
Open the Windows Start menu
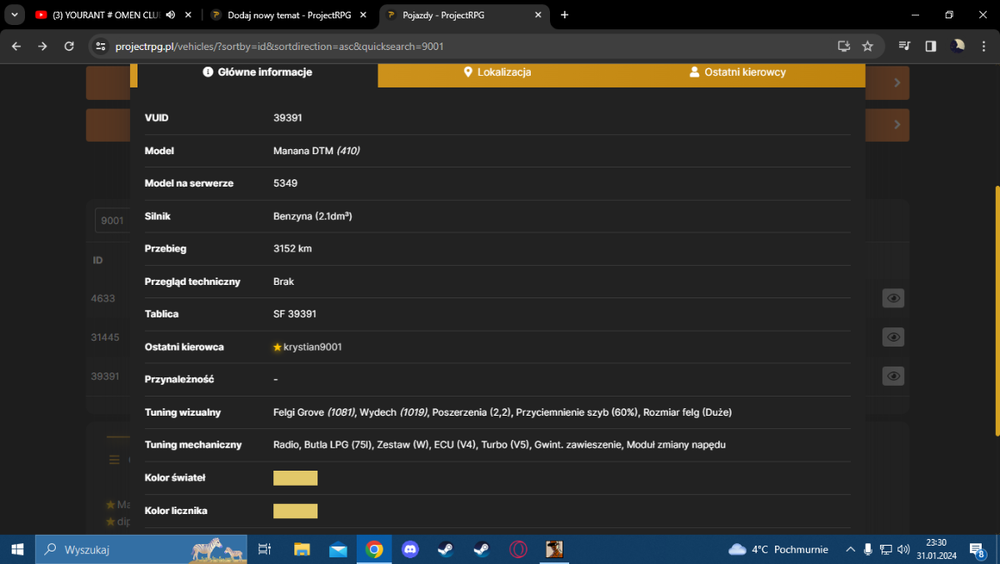point(17,549)
